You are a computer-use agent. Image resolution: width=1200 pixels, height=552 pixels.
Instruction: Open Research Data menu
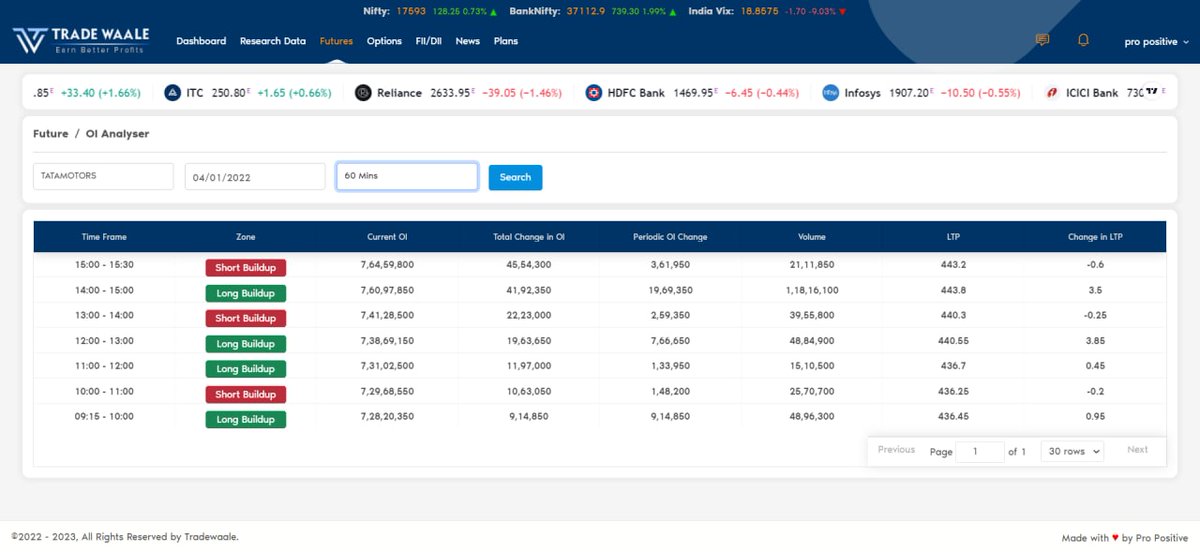click(x=273, y=41)
